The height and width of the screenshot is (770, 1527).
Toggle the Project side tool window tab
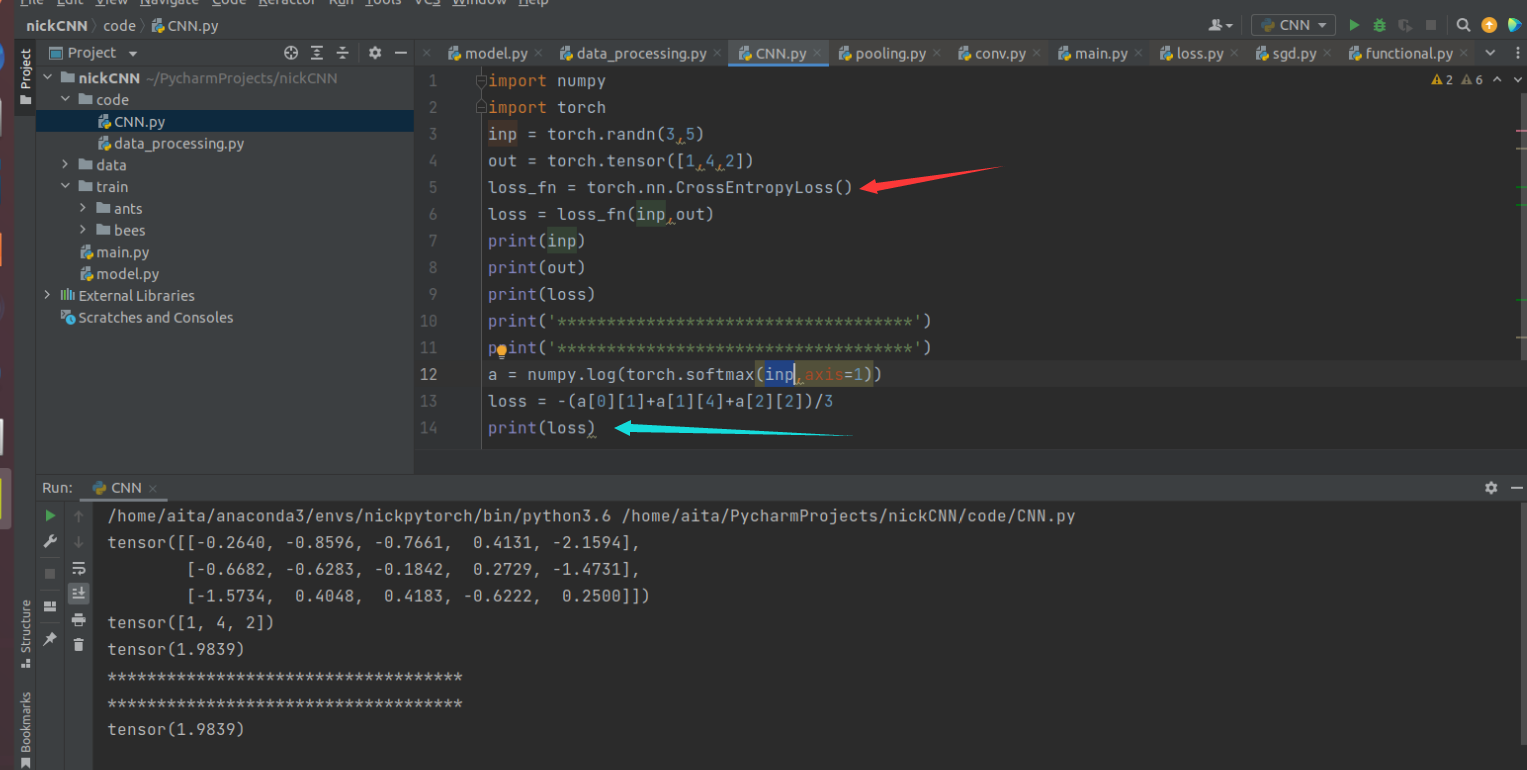coord(25,76)
